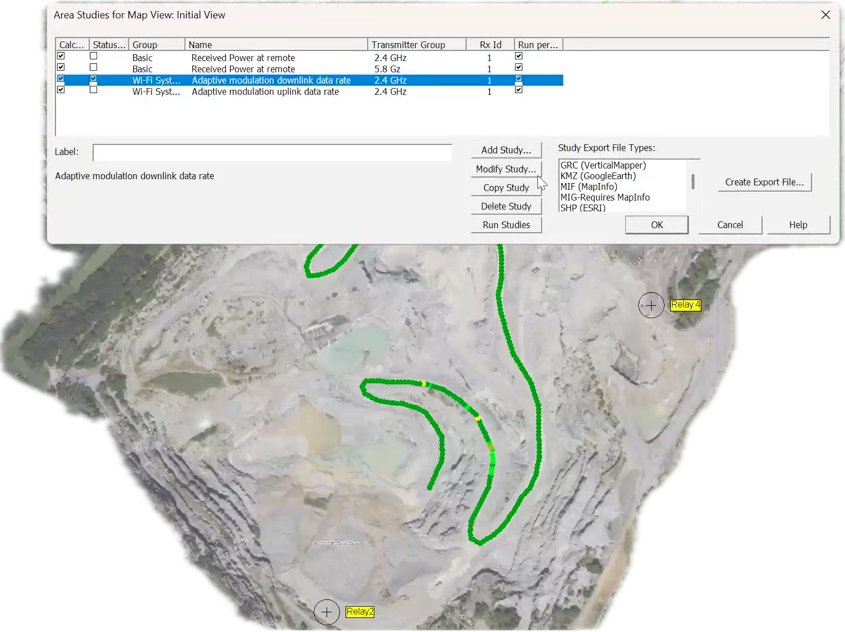Toggle Status checkbox for 2.4 GHz Received Power

click(x=94, y=56)
